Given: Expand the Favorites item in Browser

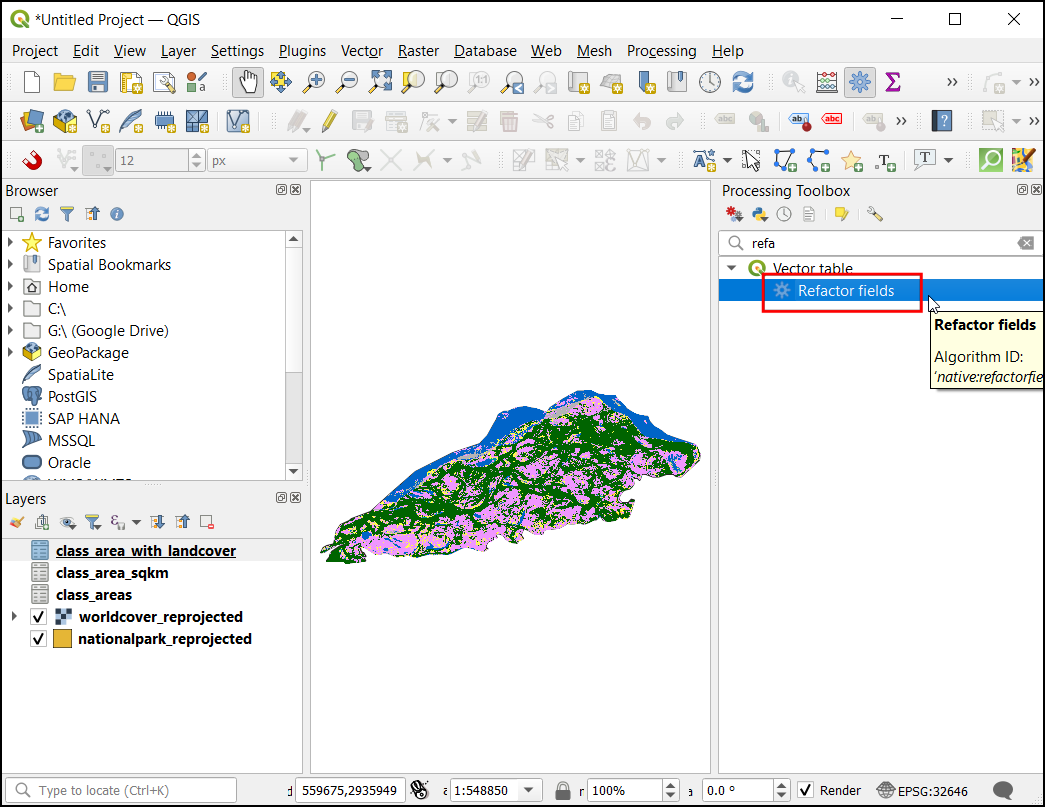Looking at the screenshot, I should coord(11,243).
